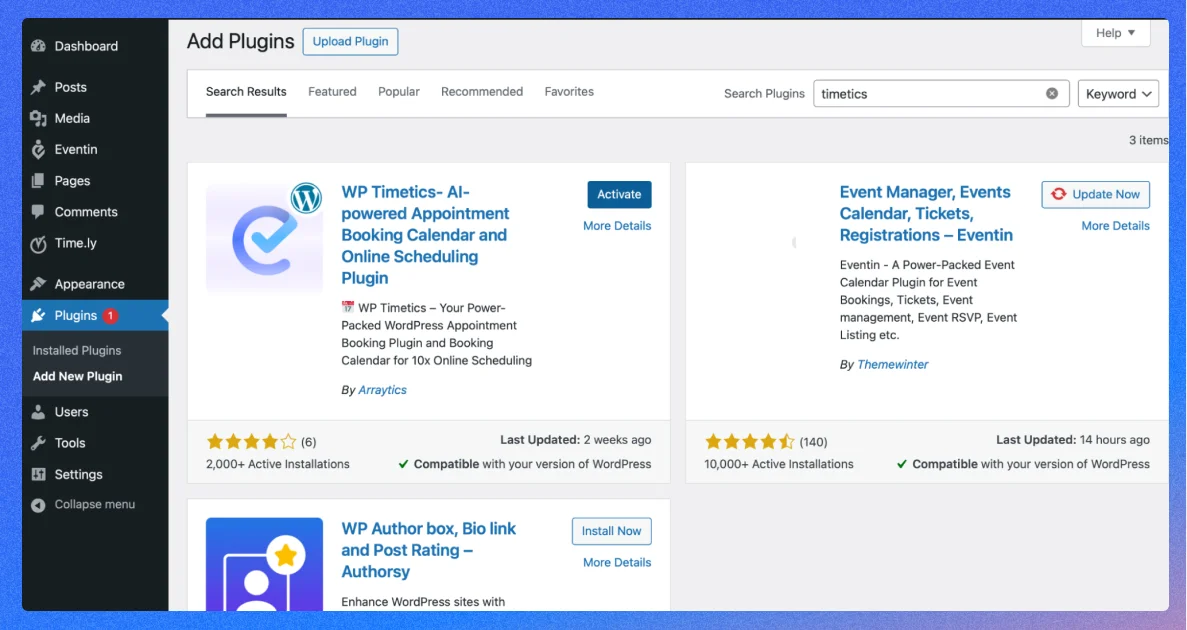
Task: Open More Details for WP Timetics
Action: point(617,226)
